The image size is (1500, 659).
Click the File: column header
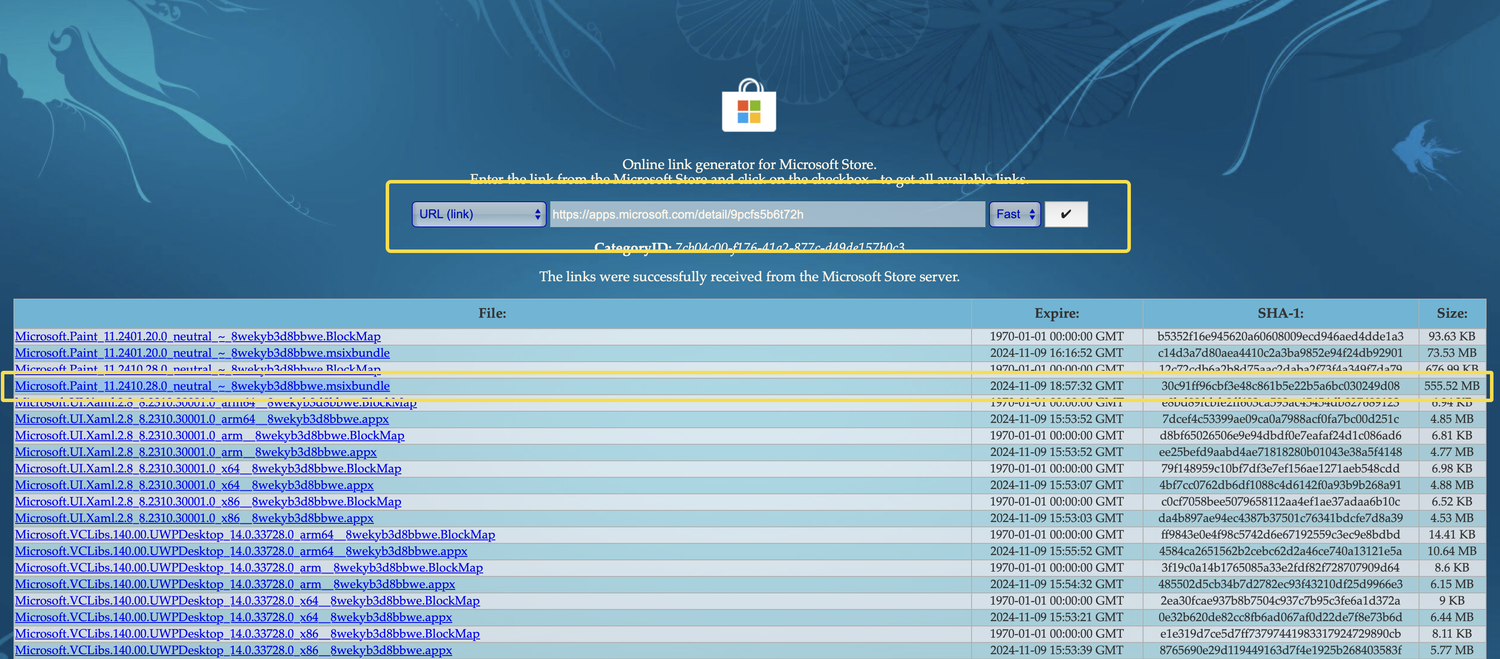(492, 313)
